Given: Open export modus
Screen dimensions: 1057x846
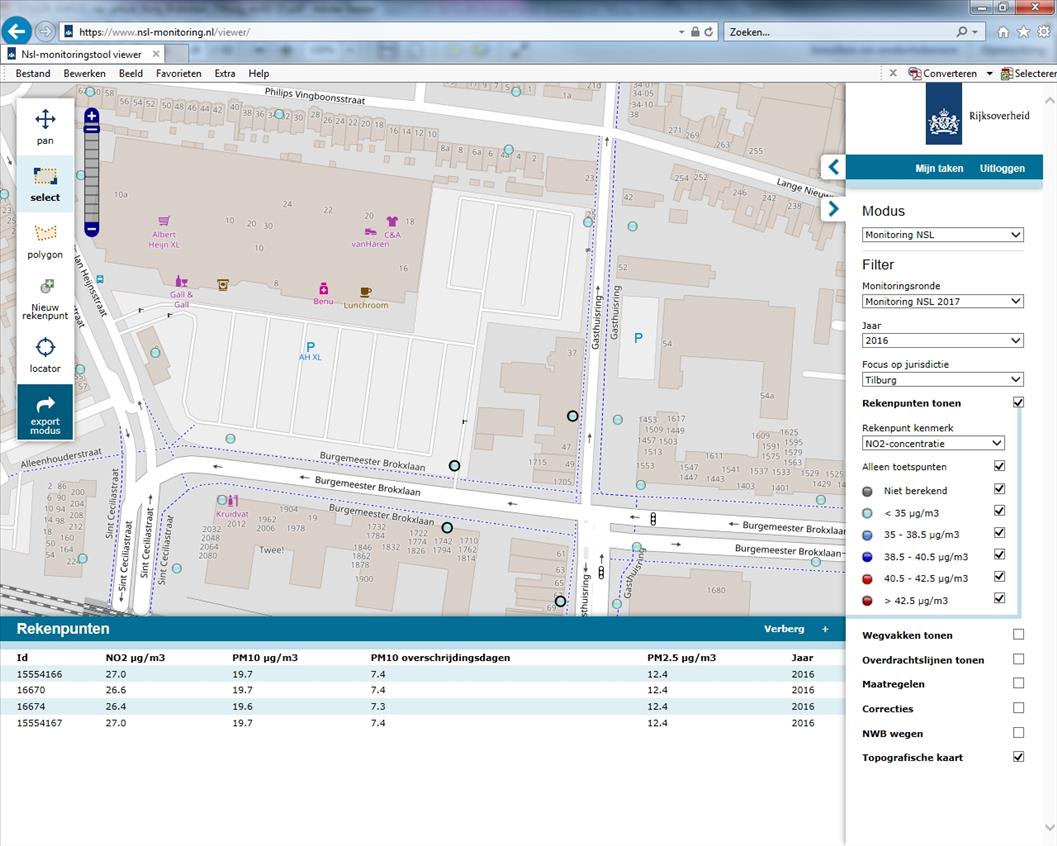Looking at the screenshot, I should click(x=45, y=412).
